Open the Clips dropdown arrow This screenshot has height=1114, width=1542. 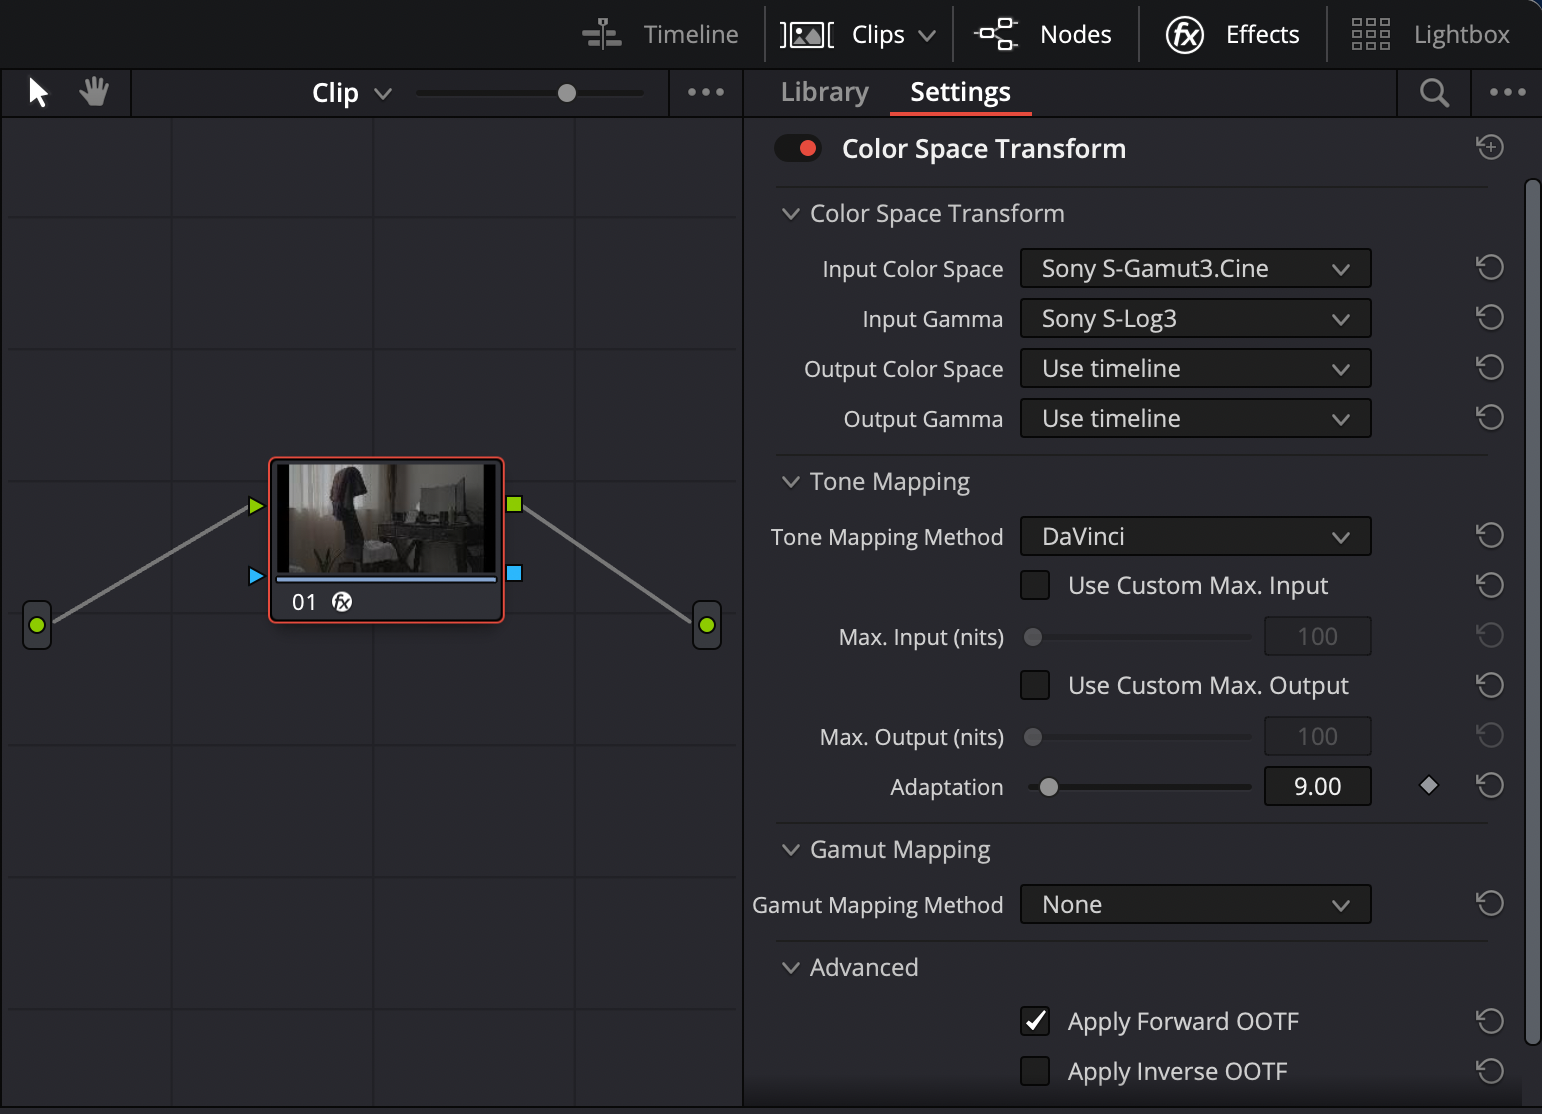tap(927, 35)
